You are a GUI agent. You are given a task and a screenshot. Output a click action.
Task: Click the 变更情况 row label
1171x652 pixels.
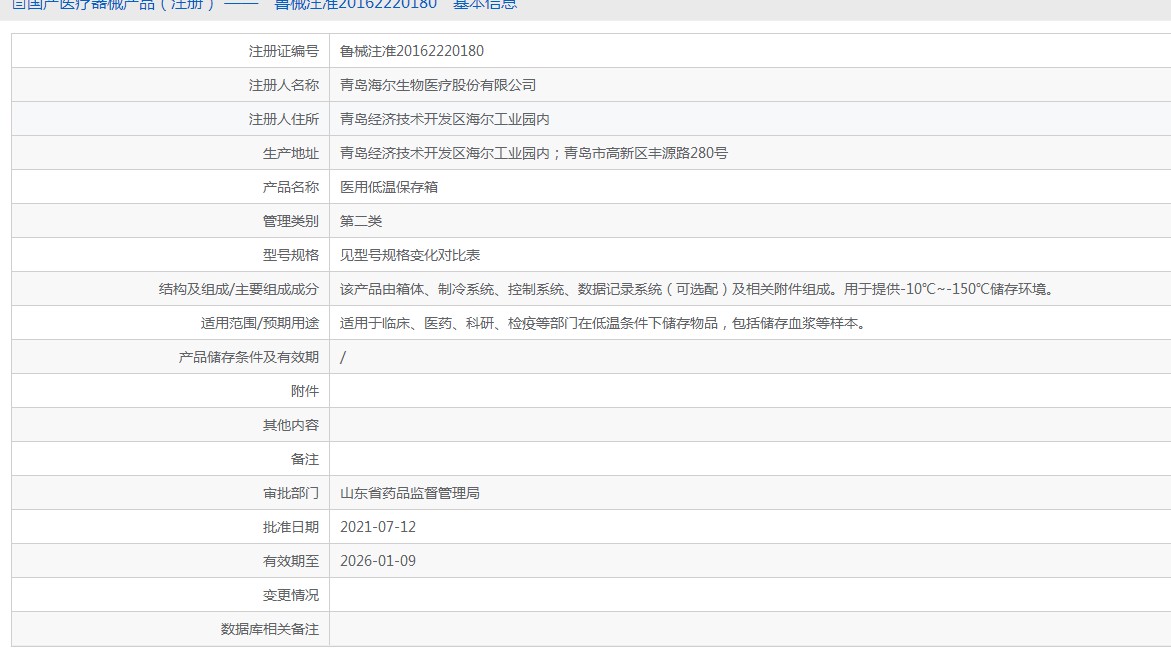point(291,595)
